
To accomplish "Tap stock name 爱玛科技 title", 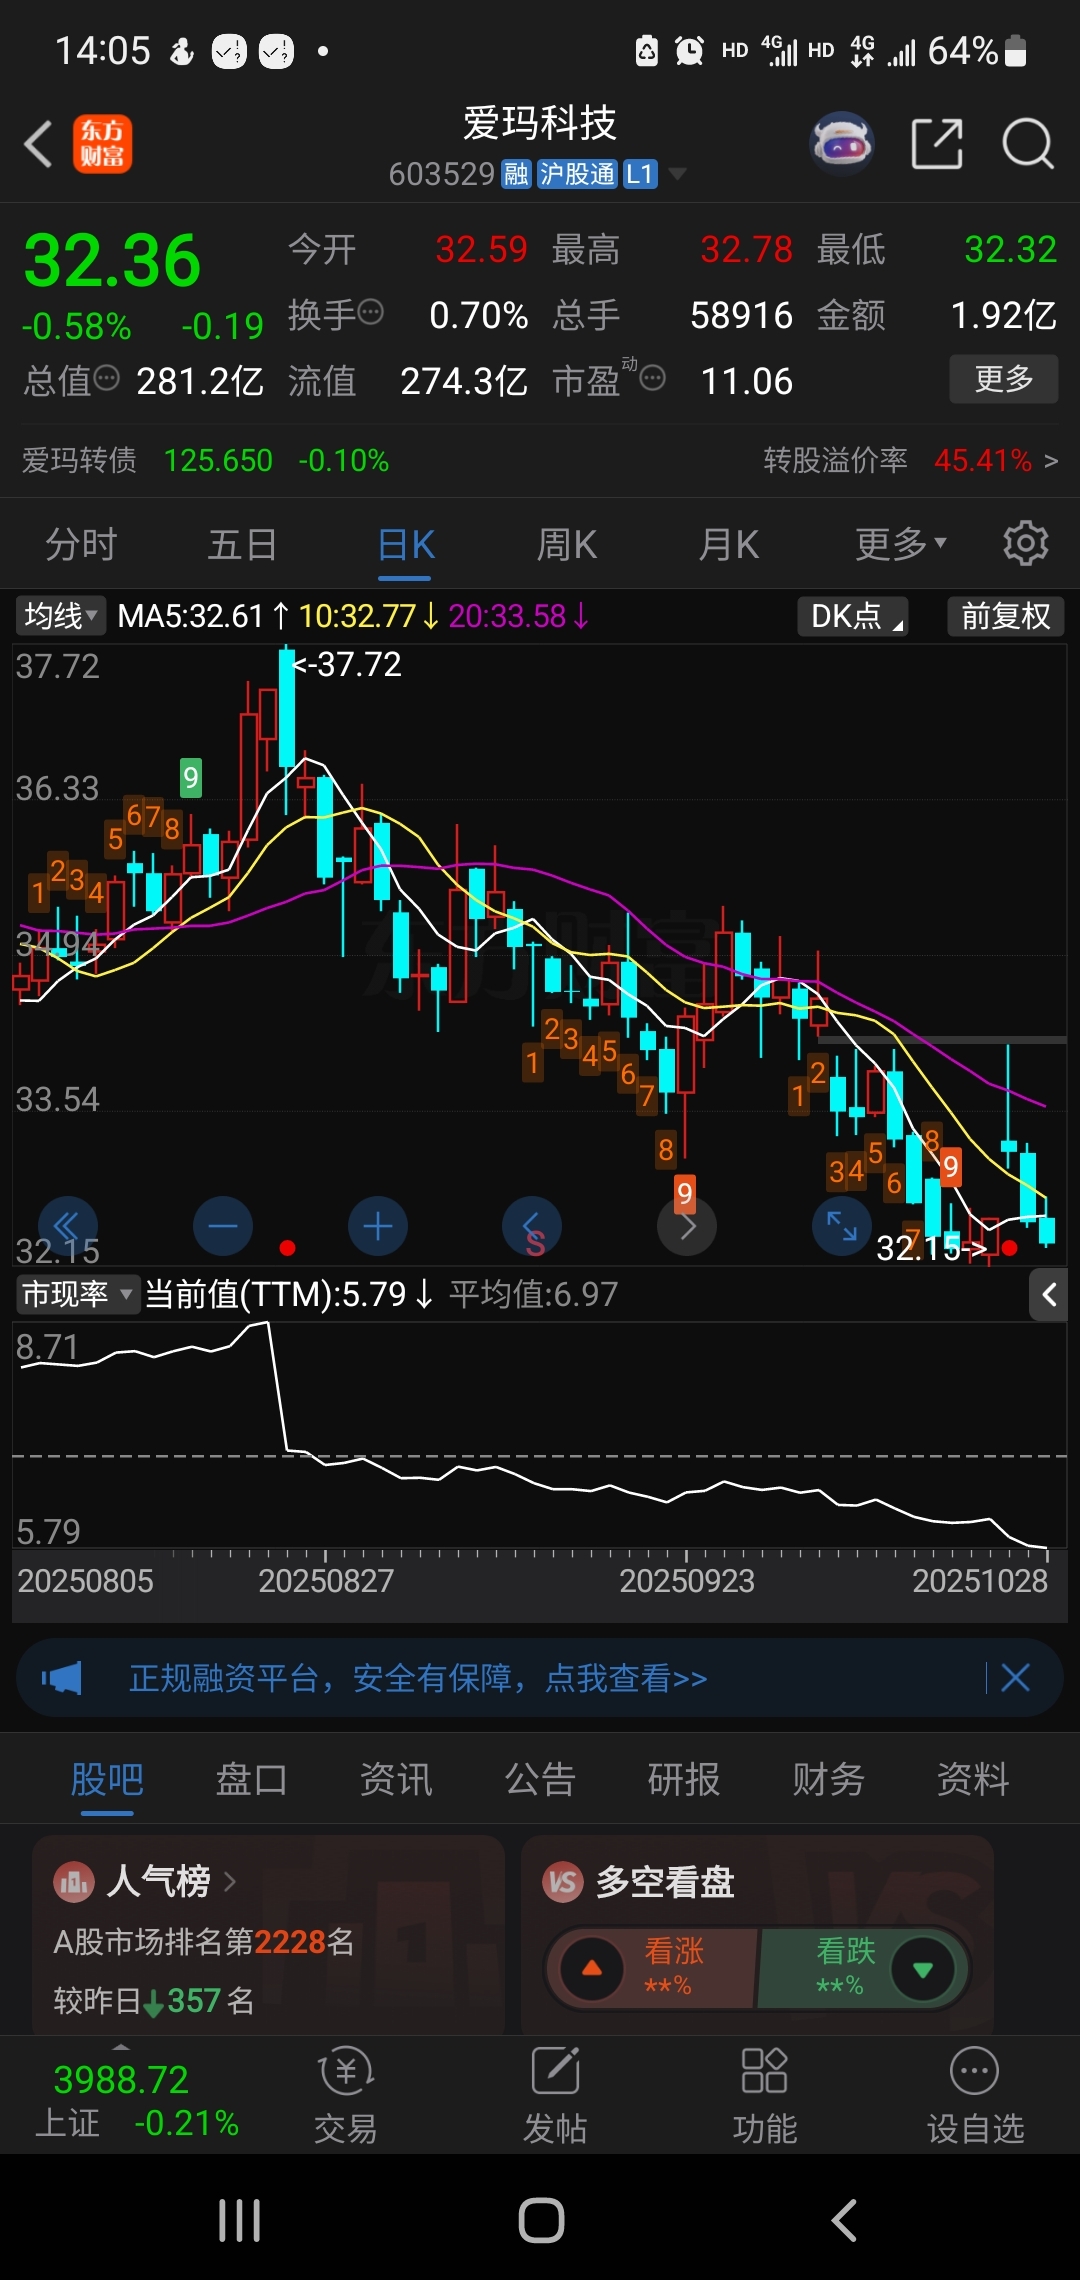I will [x=540, y=123].
